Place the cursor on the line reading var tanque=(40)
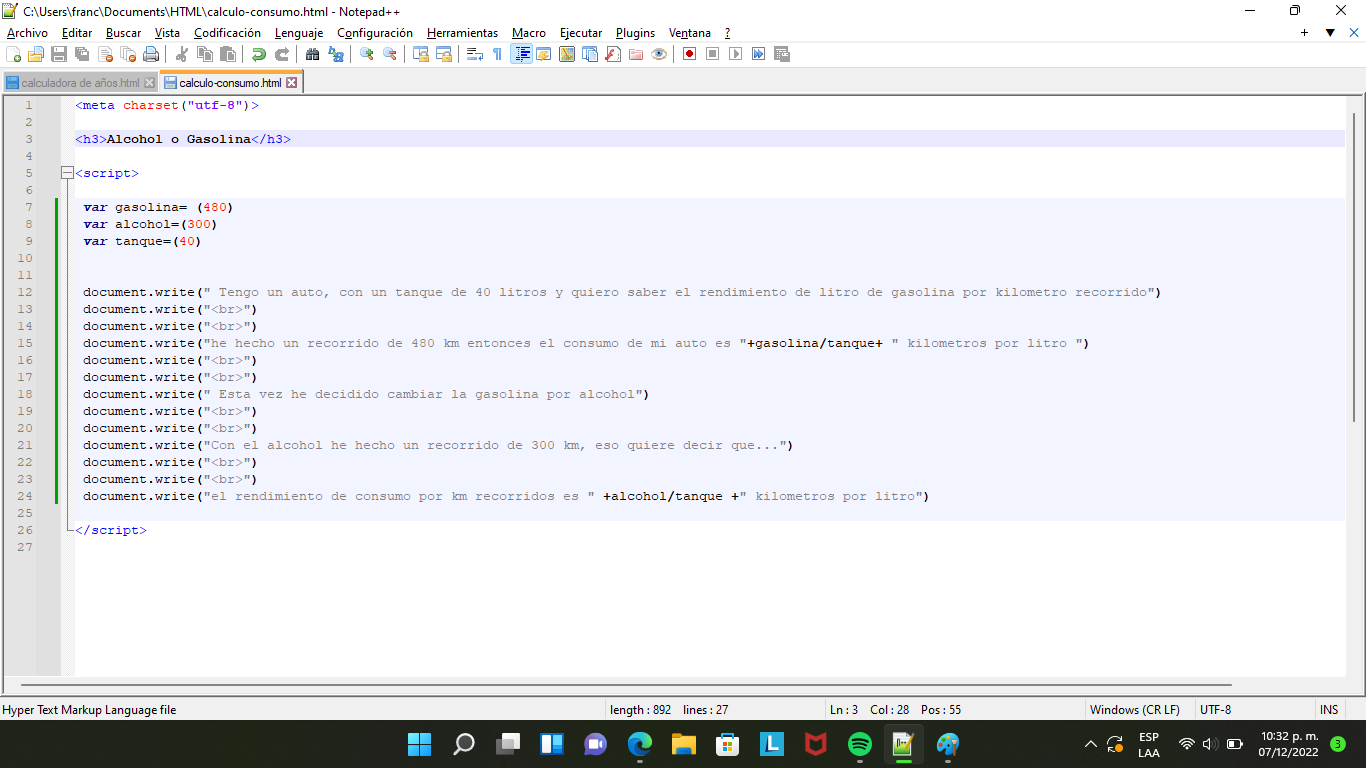This screenshot has height=768, width=1366. (x=143, y=241)
